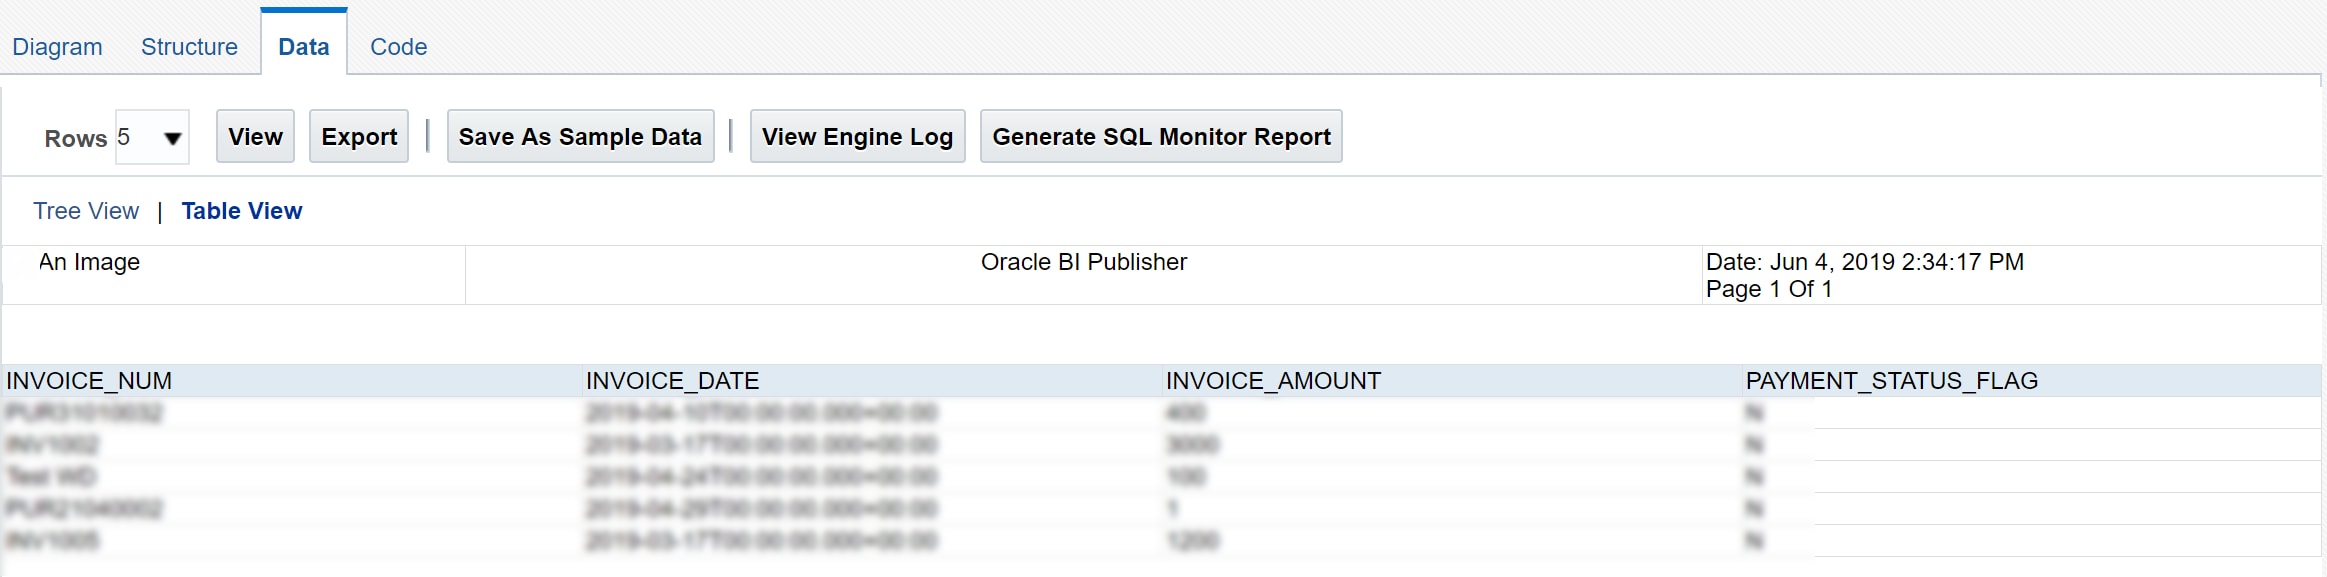Open the Diagram tab
Viewport: 2327px width, 577px height.
[x=57, y=47]
